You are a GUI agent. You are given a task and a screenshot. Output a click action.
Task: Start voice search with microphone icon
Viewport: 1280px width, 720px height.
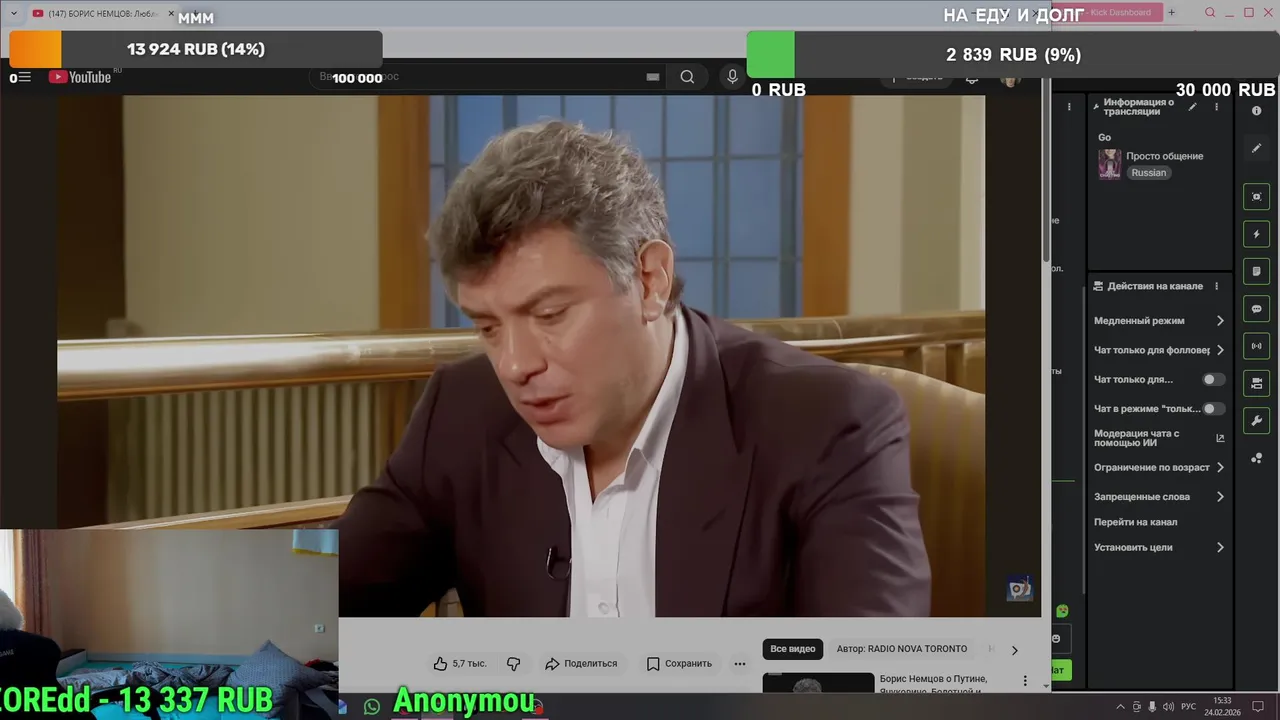pyautogui.click(x=732, y=77)
